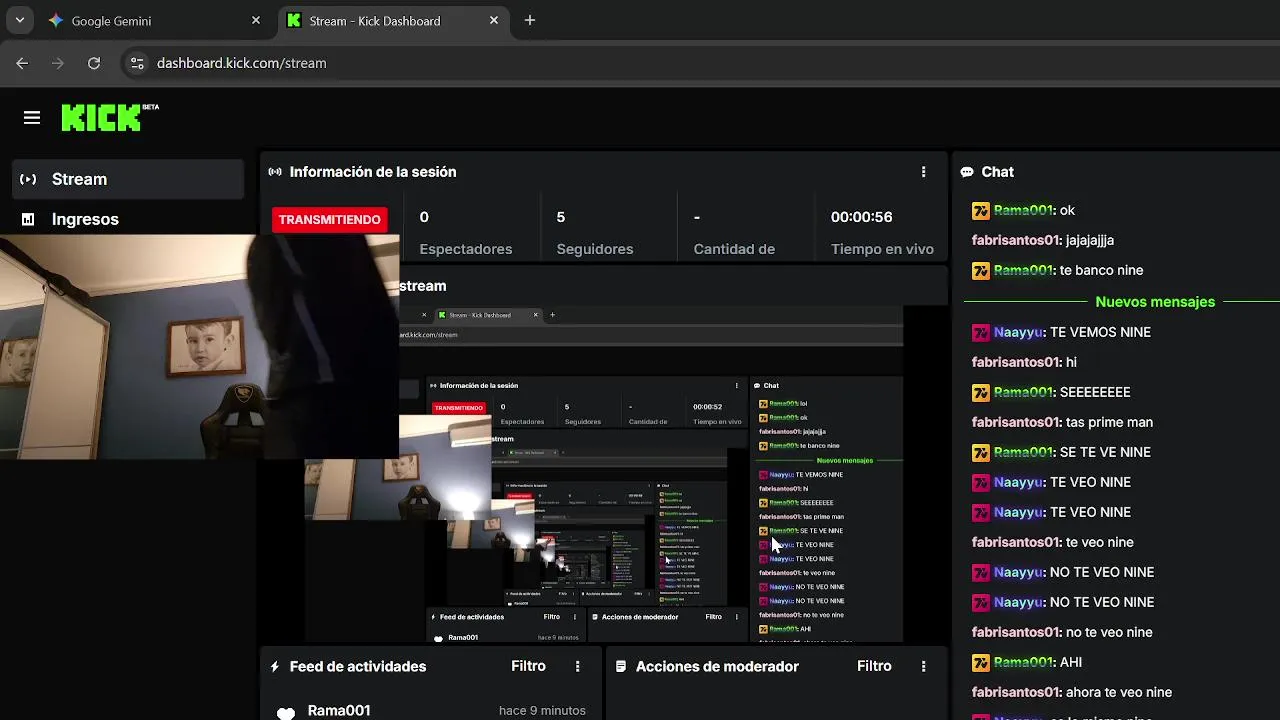Open Acciones de moderador three-dot menu
Viewport: 1280px width, 720px height.
(x=923, y=666)
